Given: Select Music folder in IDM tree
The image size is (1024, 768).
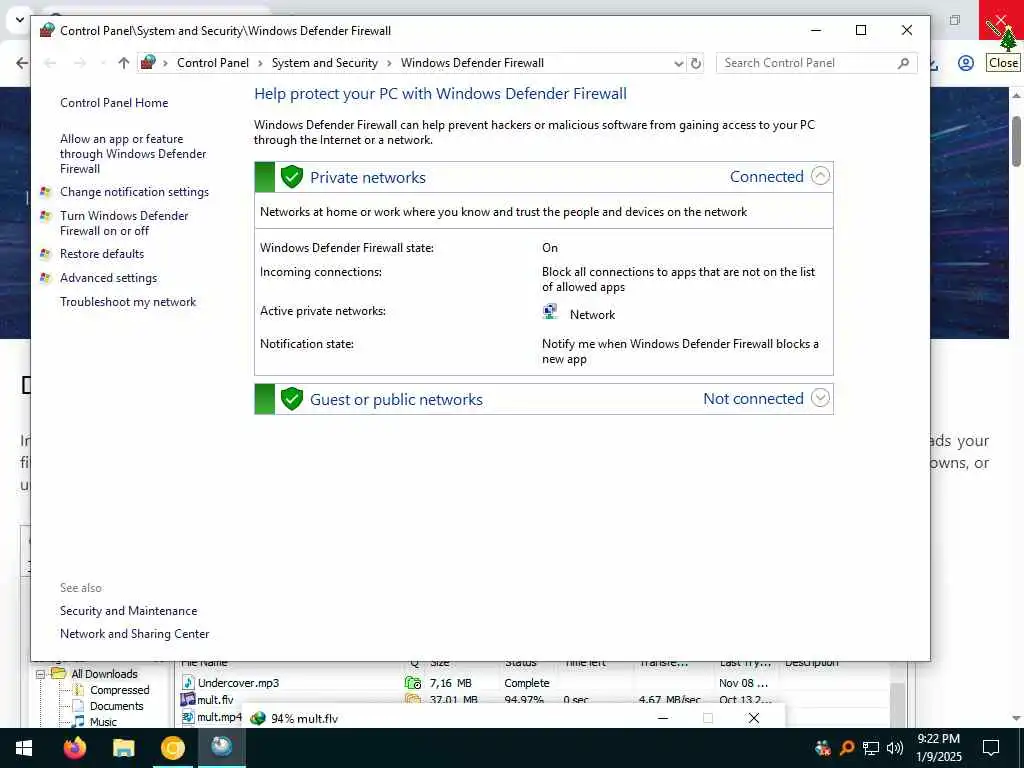Looking at the screenshot, I should 103,722.
